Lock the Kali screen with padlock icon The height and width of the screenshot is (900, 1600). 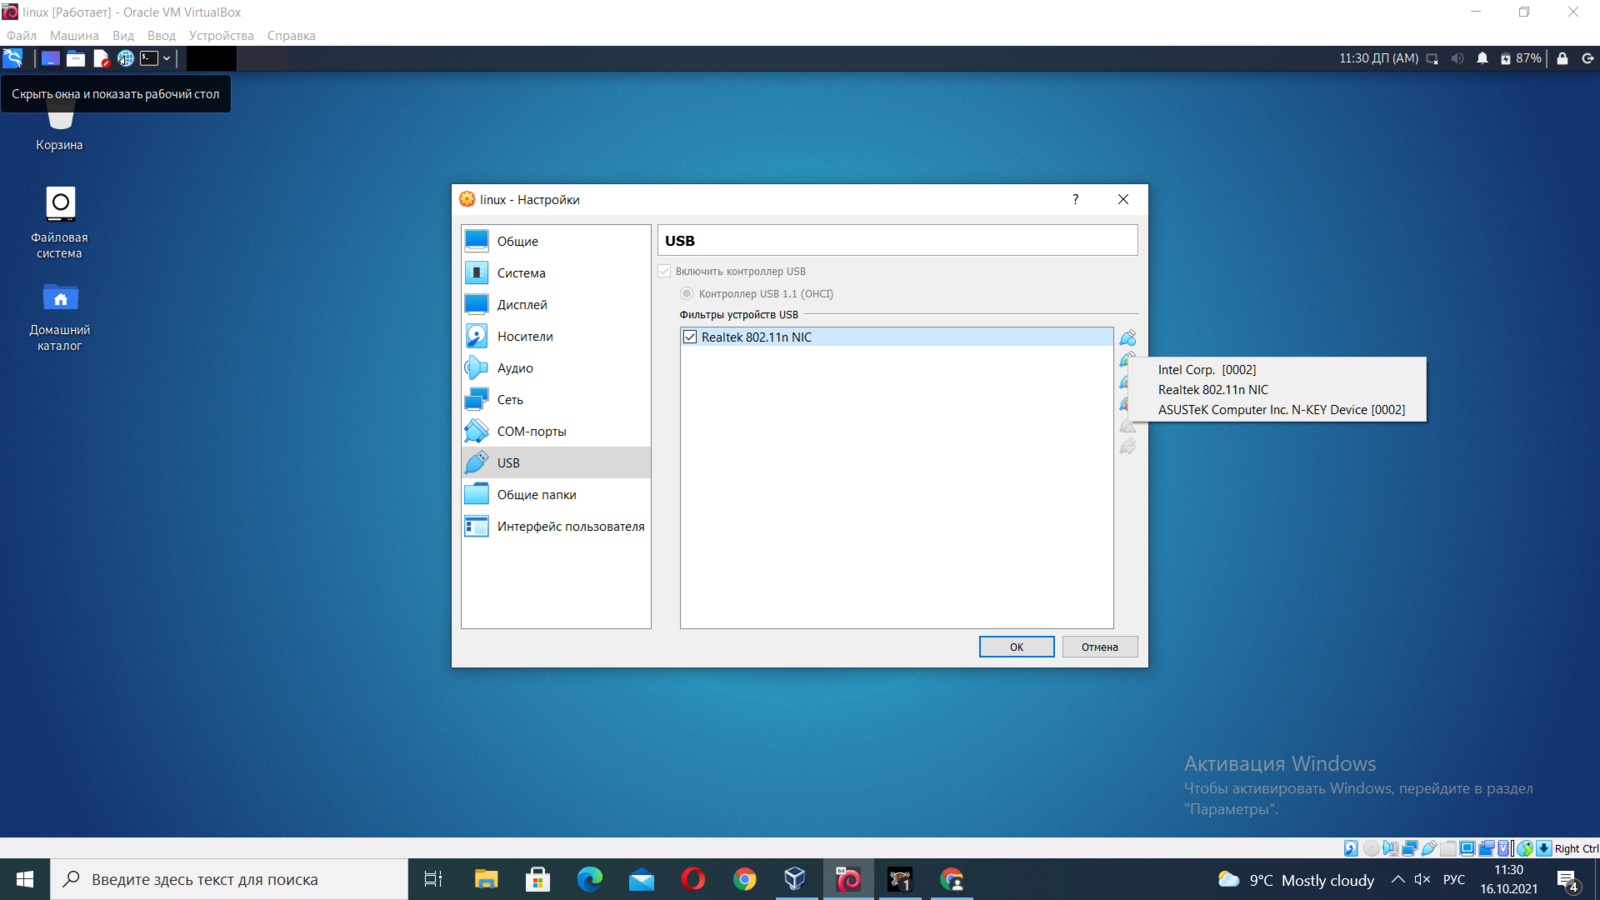[1562, 58]
